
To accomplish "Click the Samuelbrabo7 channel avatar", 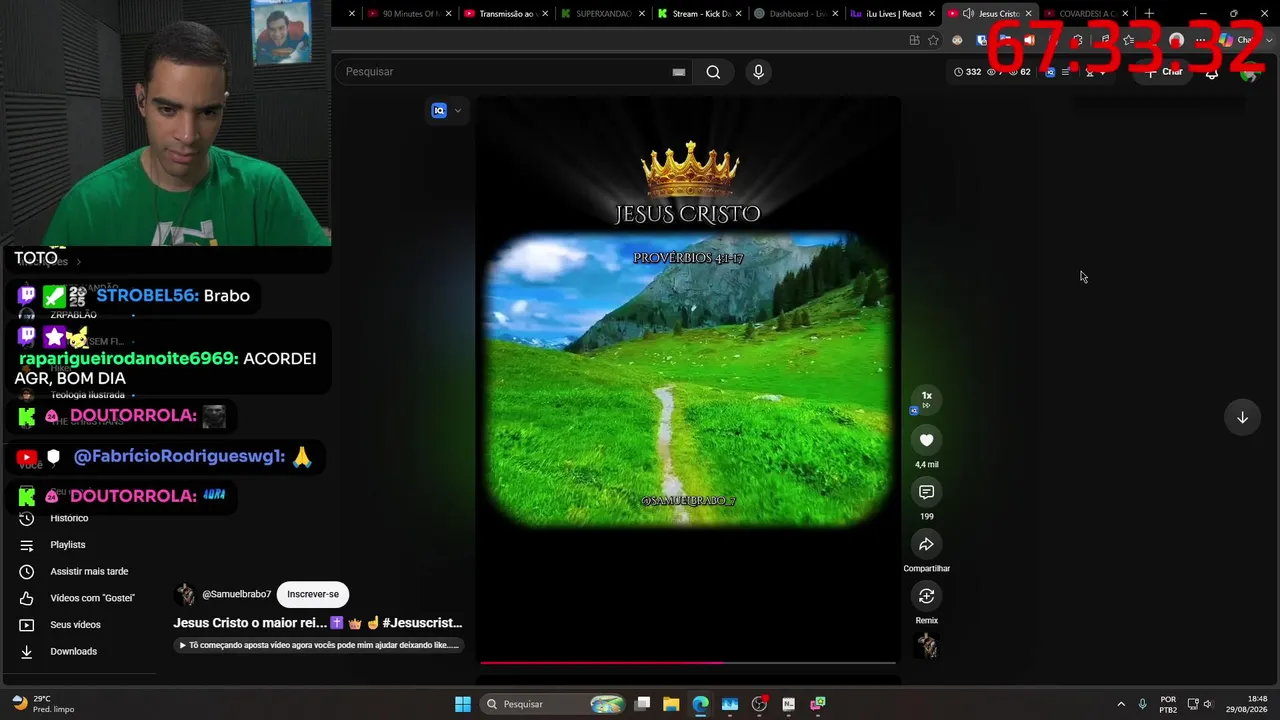I will coord(185,594).
